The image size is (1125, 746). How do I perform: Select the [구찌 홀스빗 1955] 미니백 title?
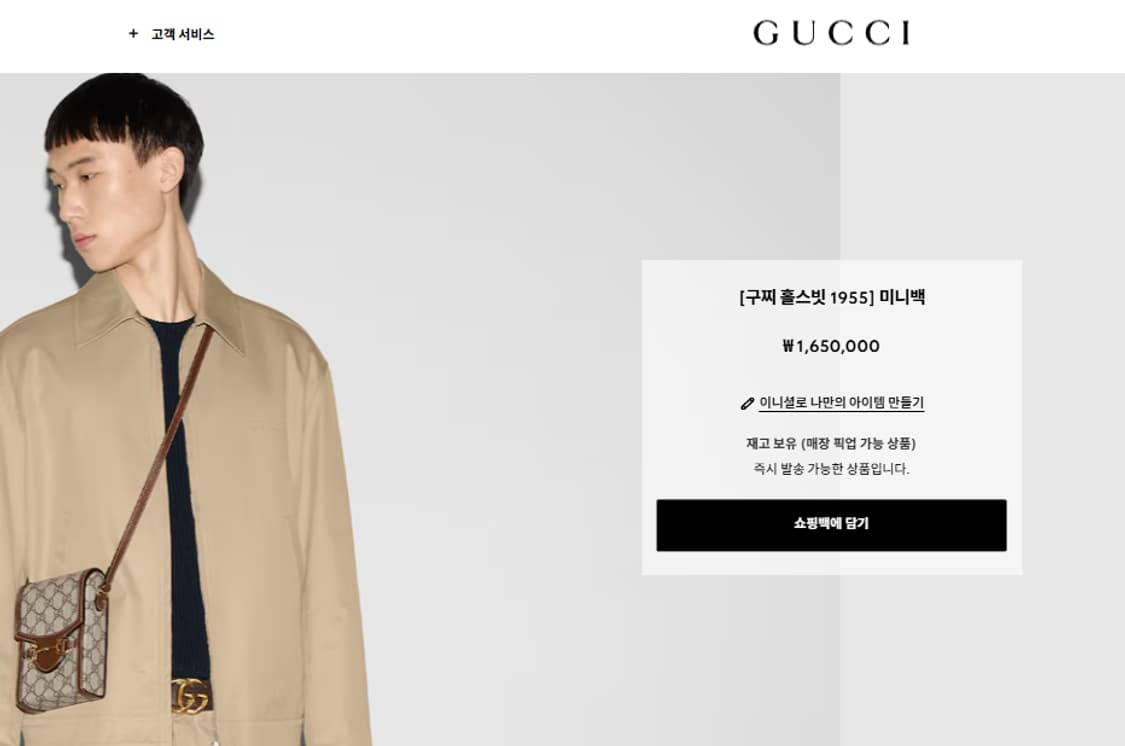point(832,297)
